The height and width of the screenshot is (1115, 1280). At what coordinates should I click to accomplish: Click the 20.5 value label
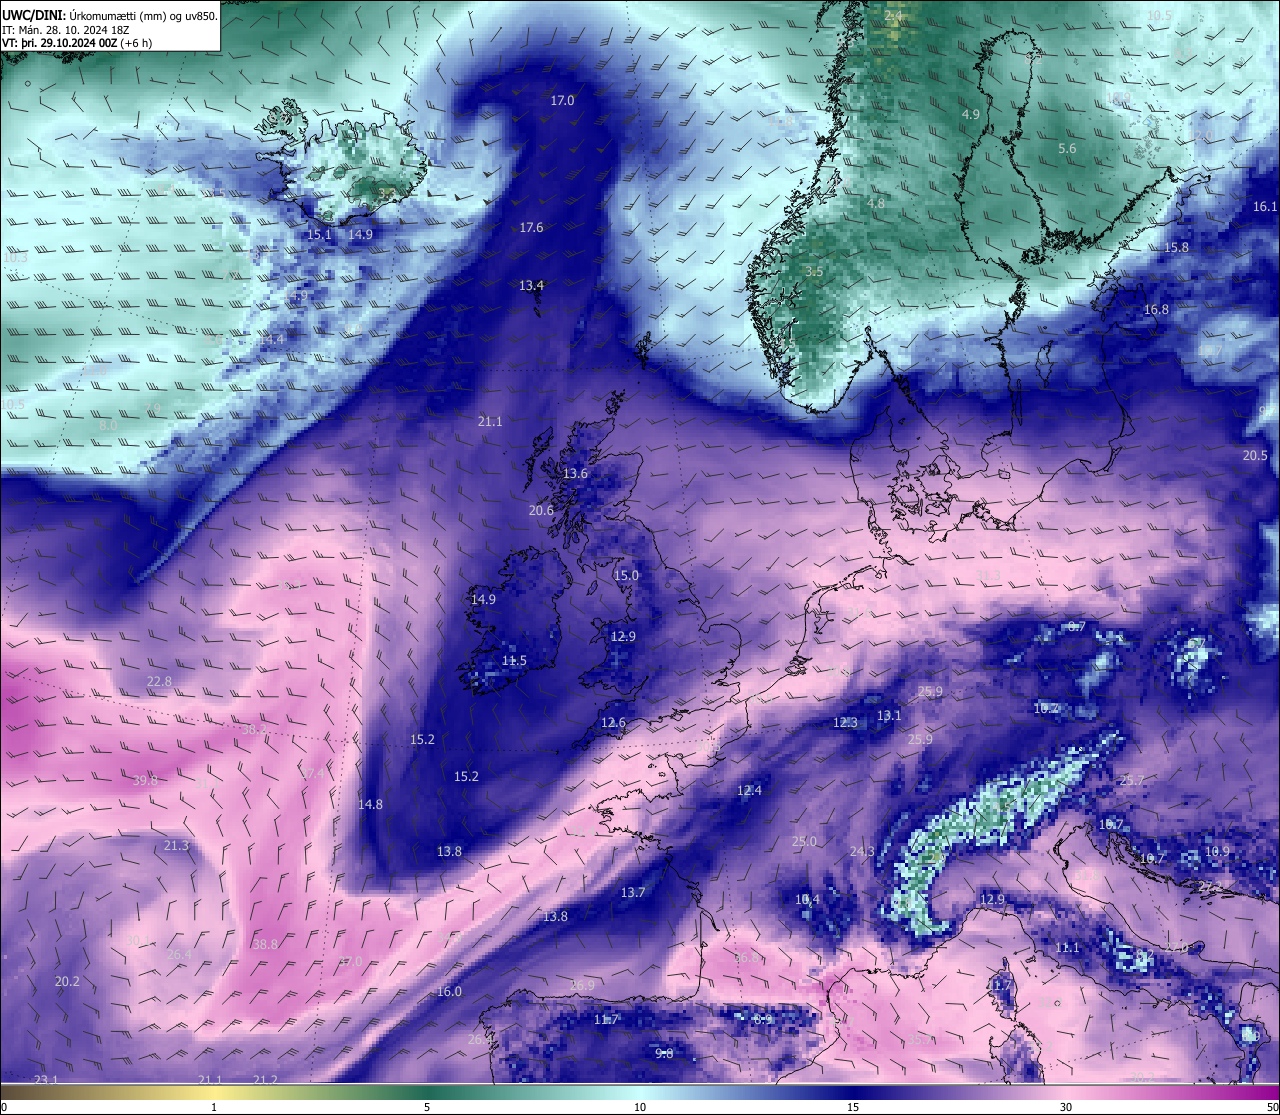tap(1255, 455)
